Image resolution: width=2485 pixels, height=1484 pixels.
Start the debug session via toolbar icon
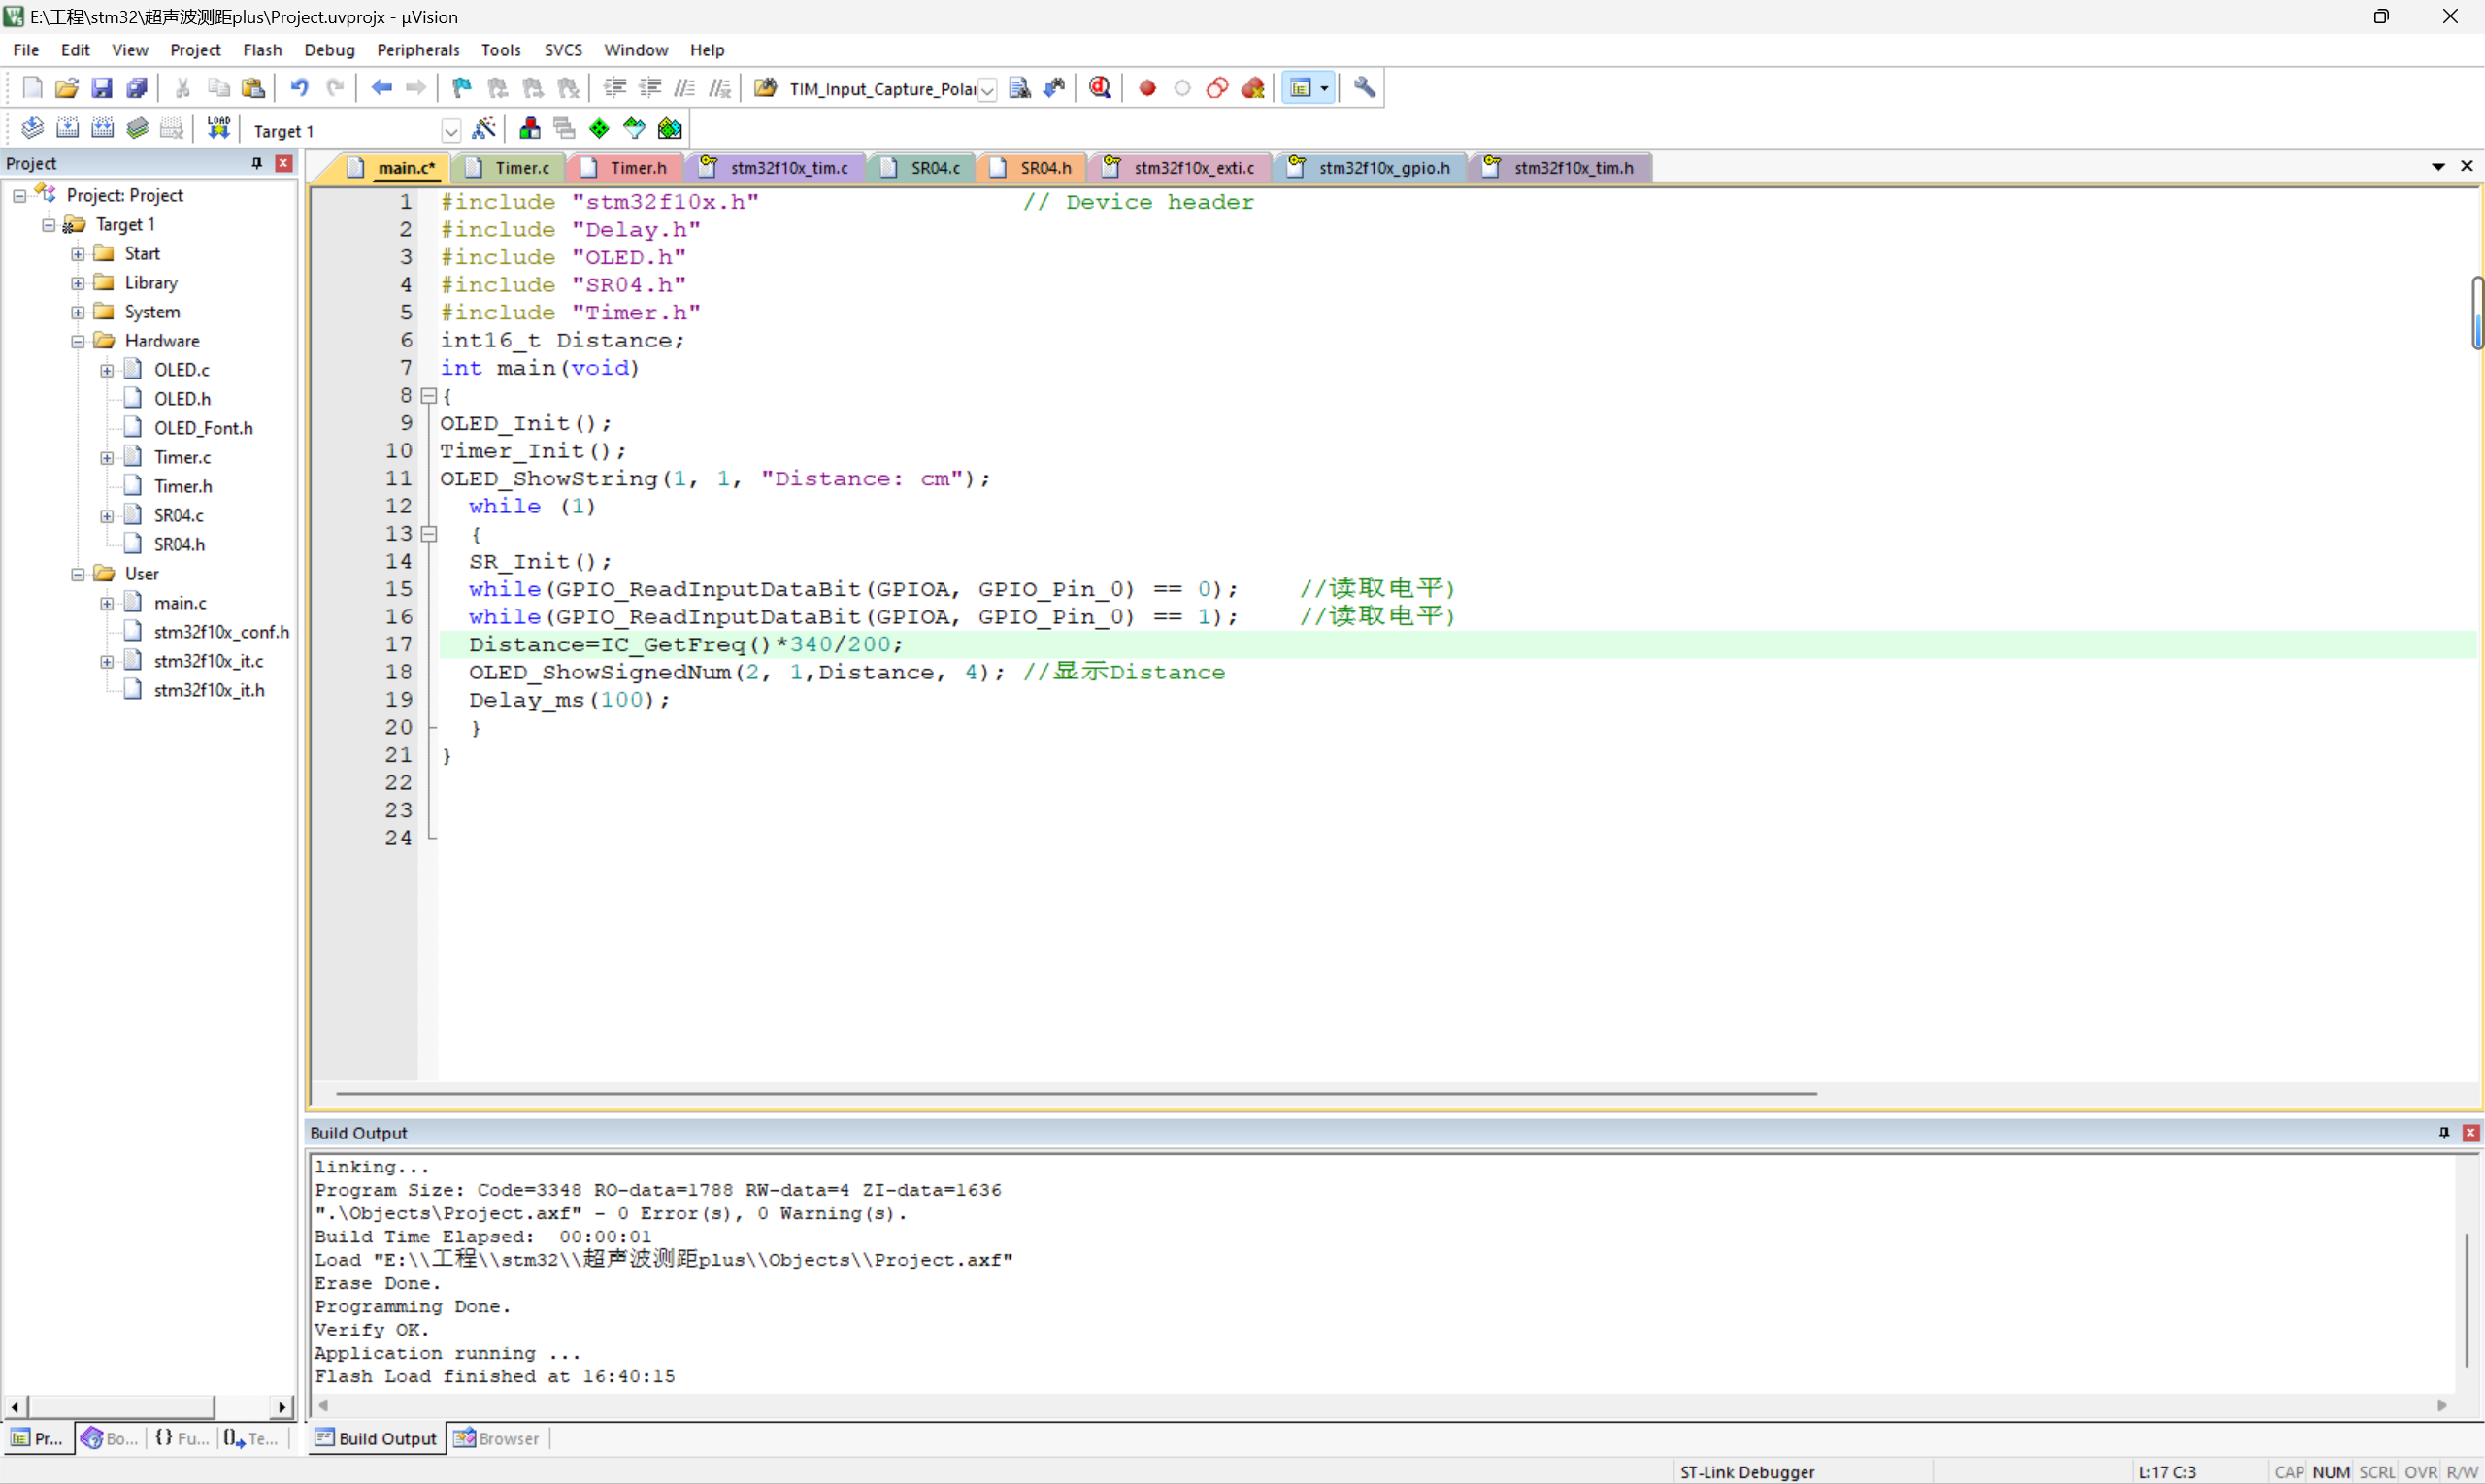coord(1100,88)
